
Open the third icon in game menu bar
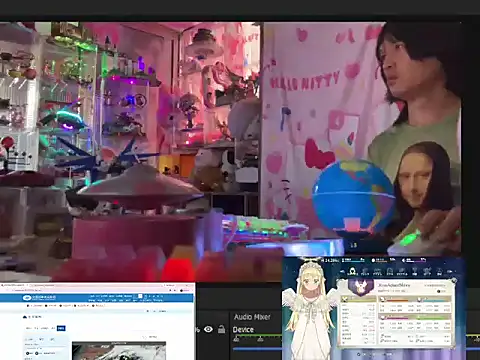pyautogui.click(x=377, y=272)
